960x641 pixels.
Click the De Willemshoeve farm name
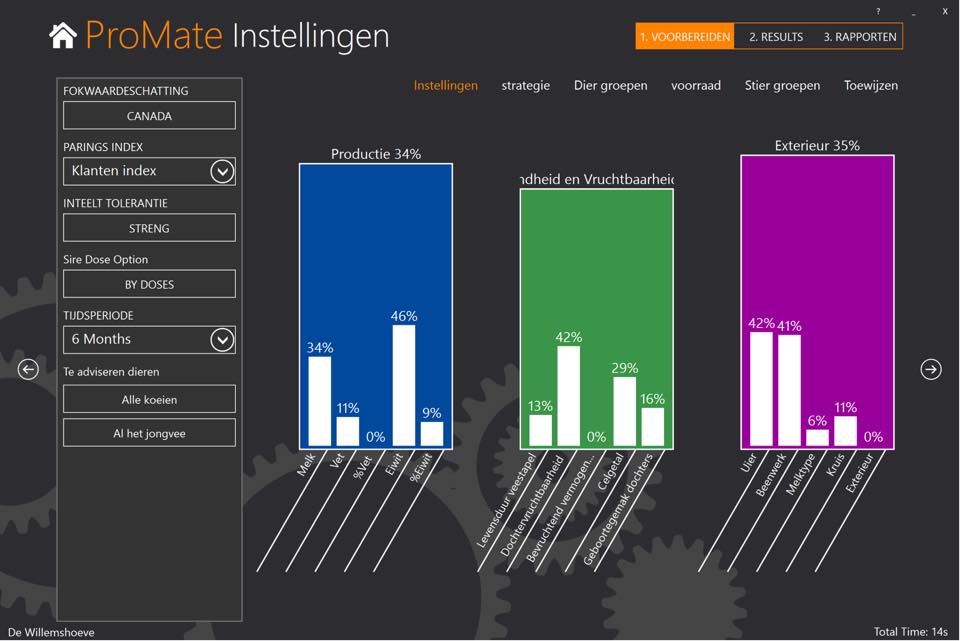click(x=51, y=632)
